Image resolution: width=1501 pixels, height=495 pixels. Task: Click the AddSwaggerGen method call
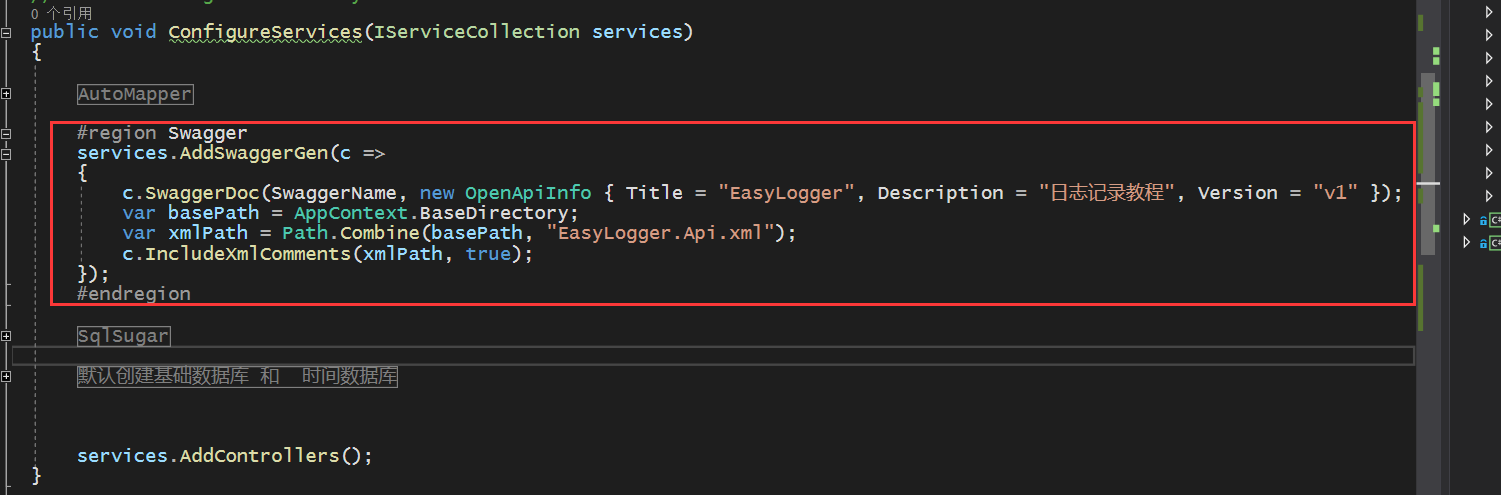[253, 153]
